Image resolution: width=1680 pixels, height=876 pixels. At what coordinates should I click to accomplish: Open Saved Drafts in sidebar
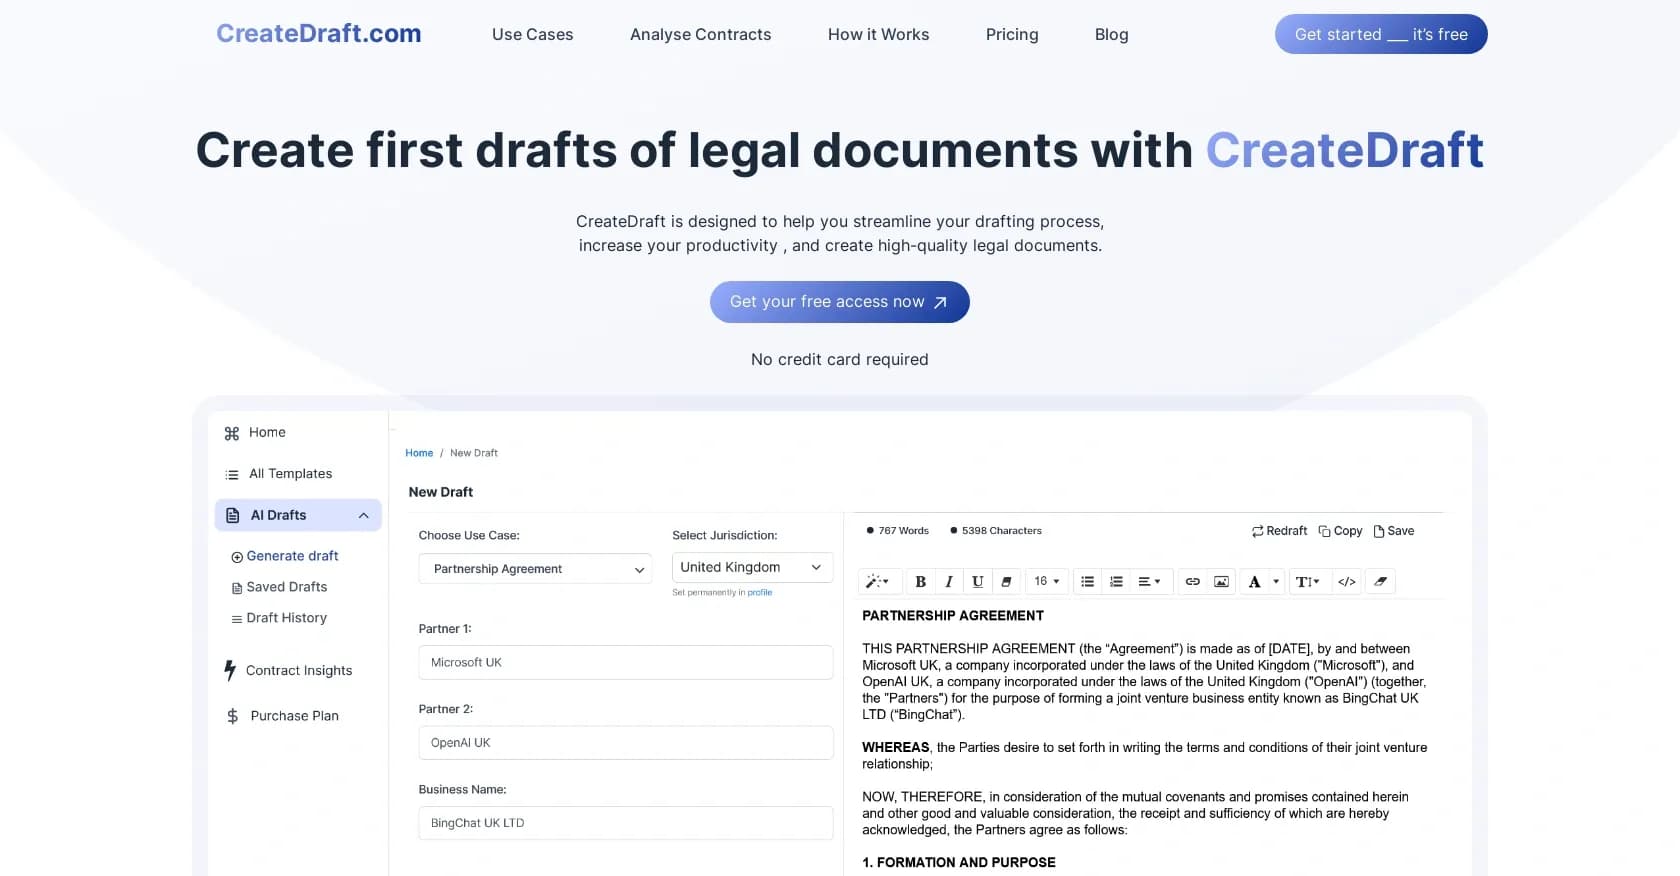click(286, 587)
